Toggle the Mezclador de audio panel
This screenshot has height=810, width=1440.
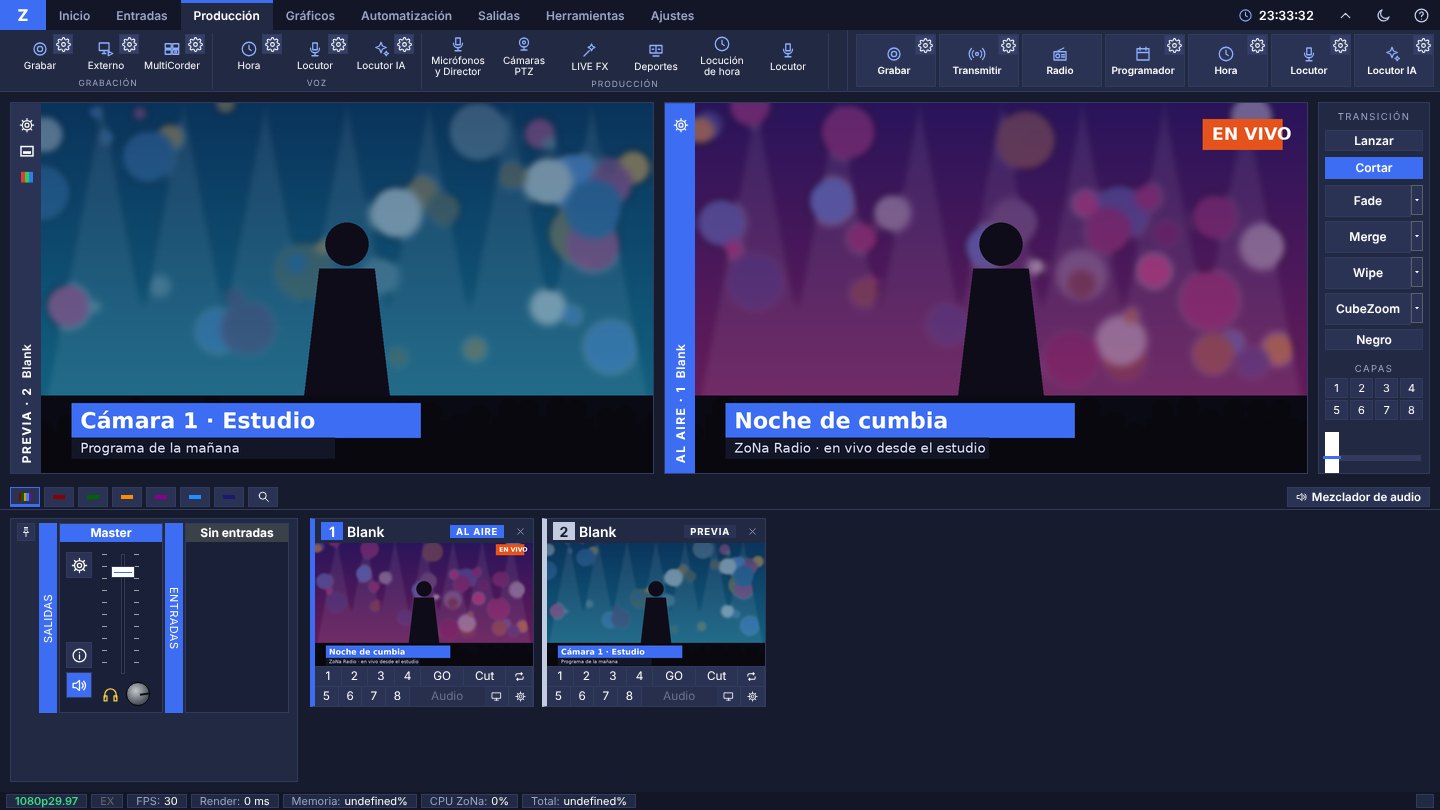point(1358,496)
